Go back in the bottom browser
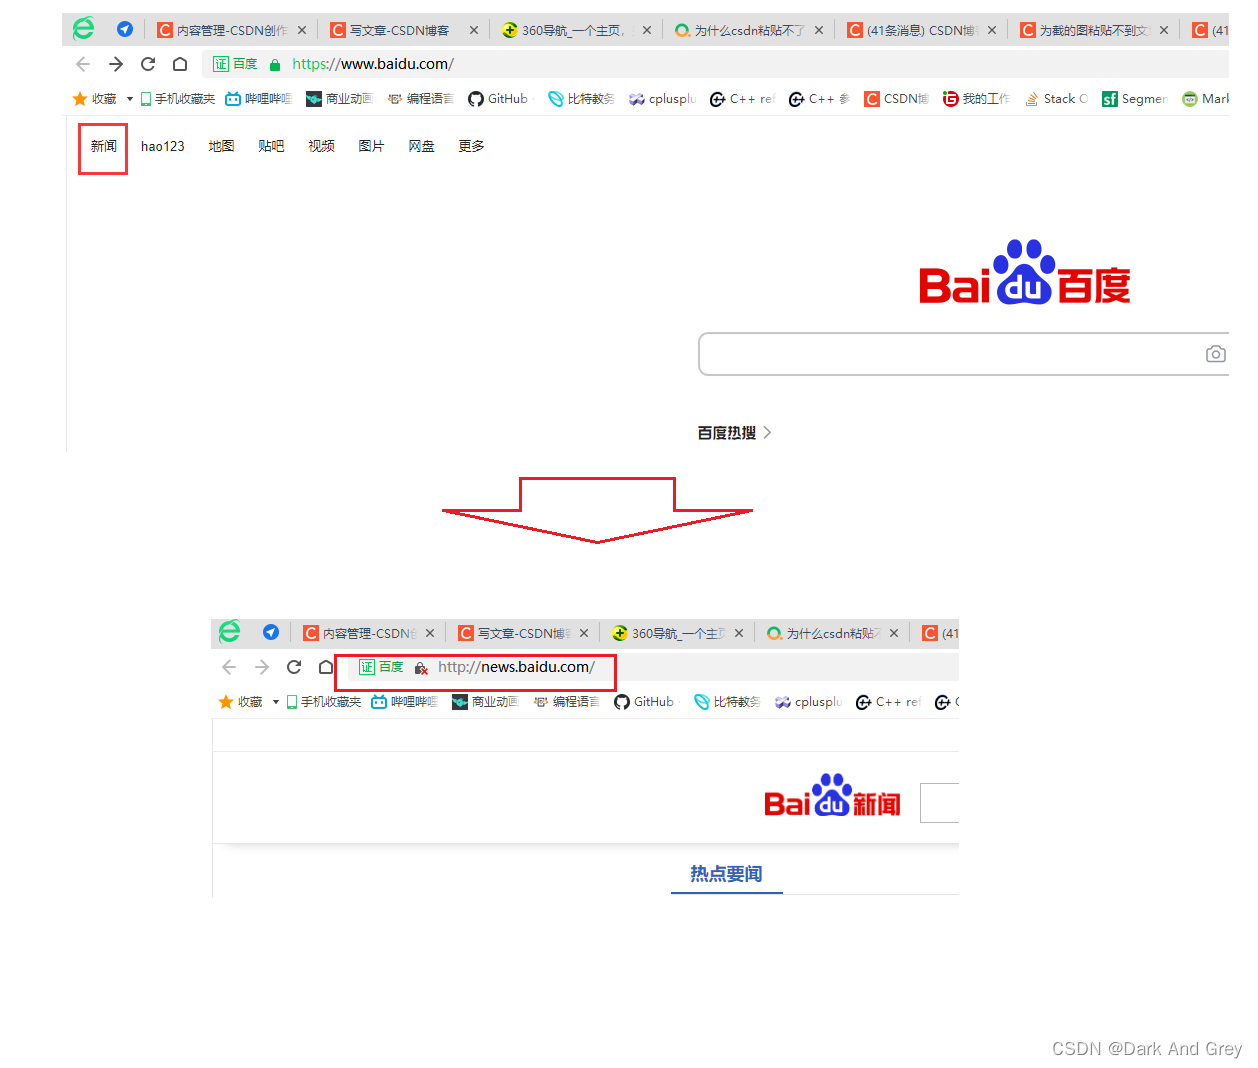The height and width of the screenshot is (1068, 1258). click(x=229, y=667)
